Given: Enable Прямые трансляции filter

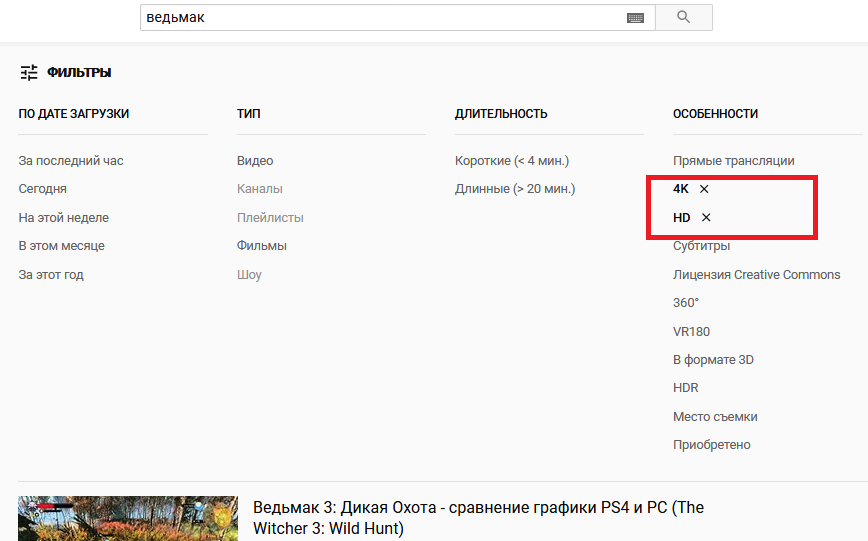Looking at the screenshot, I should coord(733,161).
